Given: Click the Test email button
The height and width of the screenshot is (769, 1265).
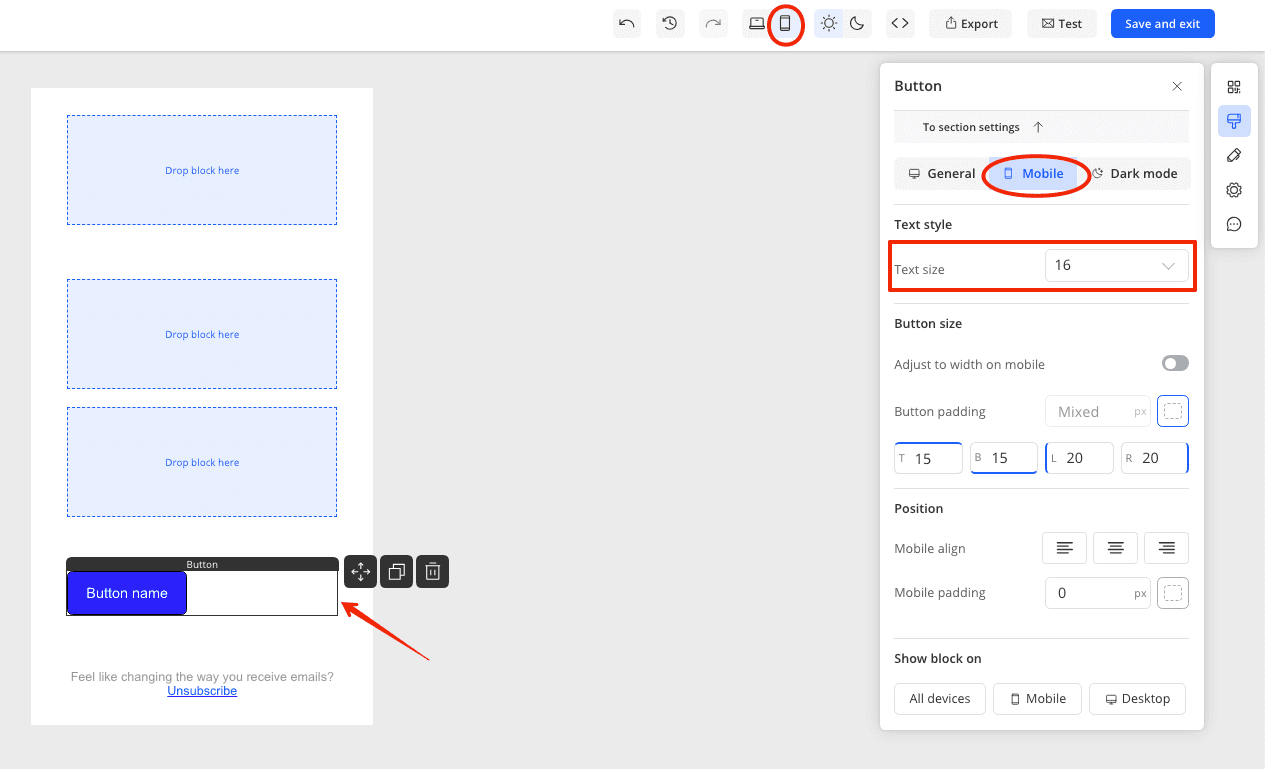Looking at the screenshot, I should pyautogui.click(x=1062, y=23).
